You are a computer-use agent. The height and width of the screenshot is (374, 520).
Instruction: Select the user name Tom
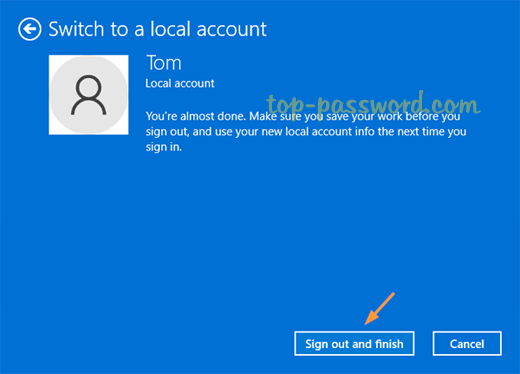coord(164,63)
